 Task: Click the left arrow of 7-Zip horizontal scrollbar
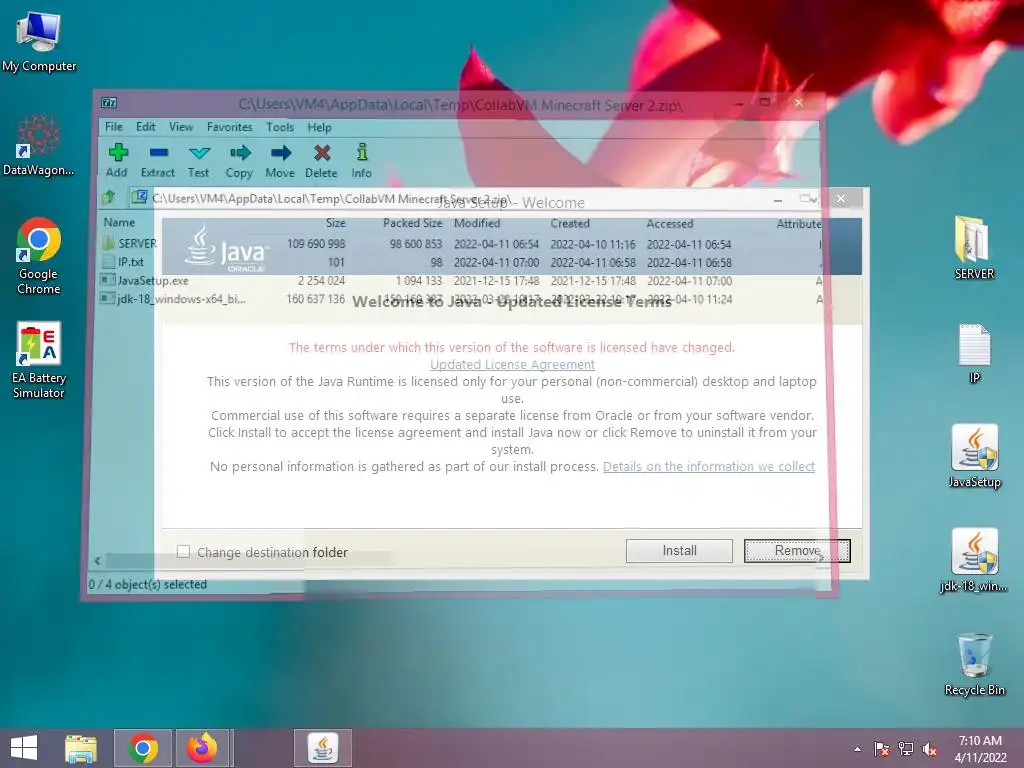[x=97, y=560]
